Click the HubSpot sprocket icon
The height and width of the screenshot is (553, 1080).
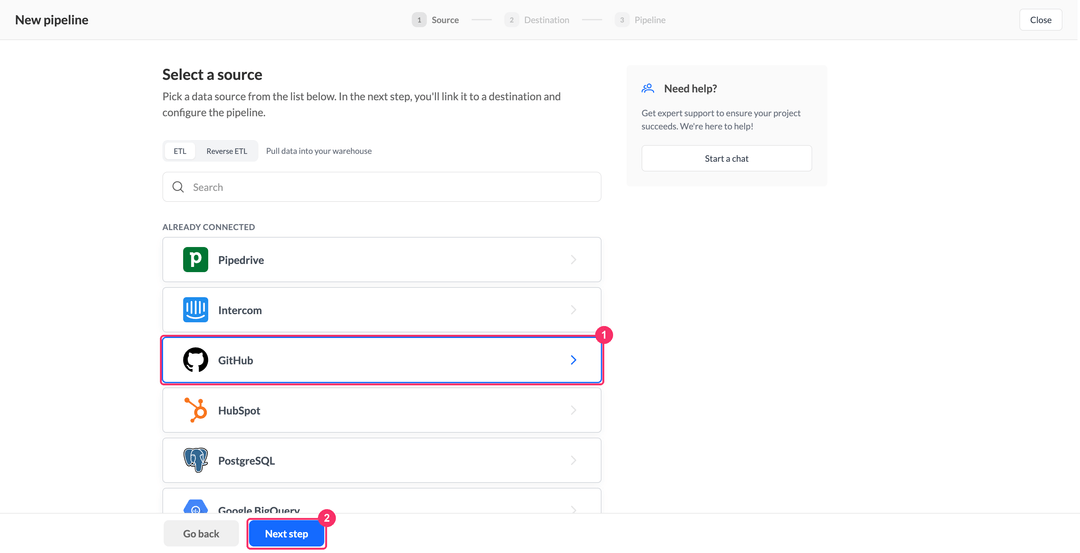tap(196, 410)
